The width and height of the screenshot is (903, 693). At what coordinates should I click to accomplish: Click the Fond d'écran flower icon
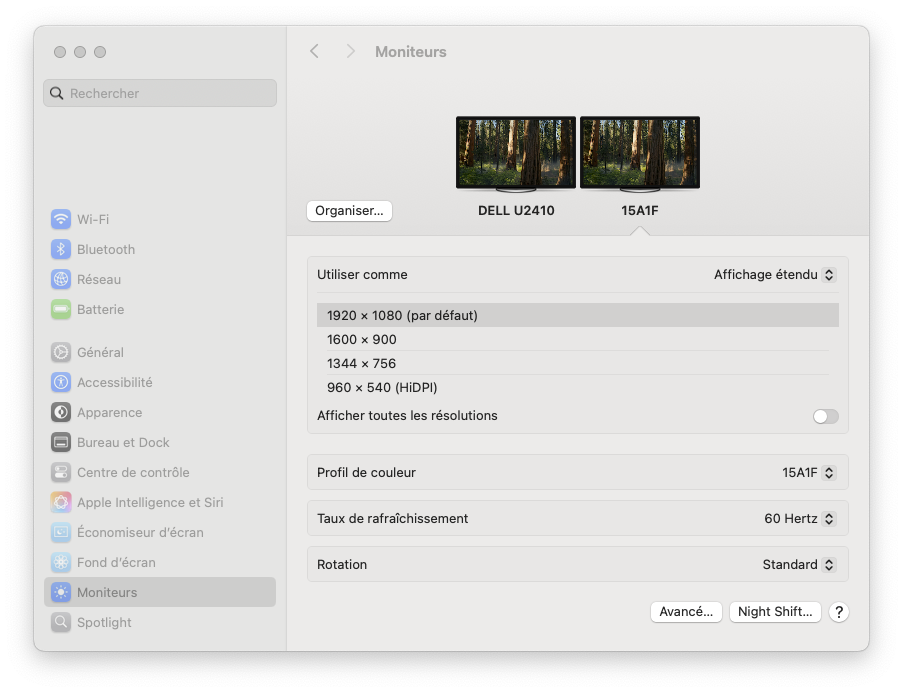[61, 562]
